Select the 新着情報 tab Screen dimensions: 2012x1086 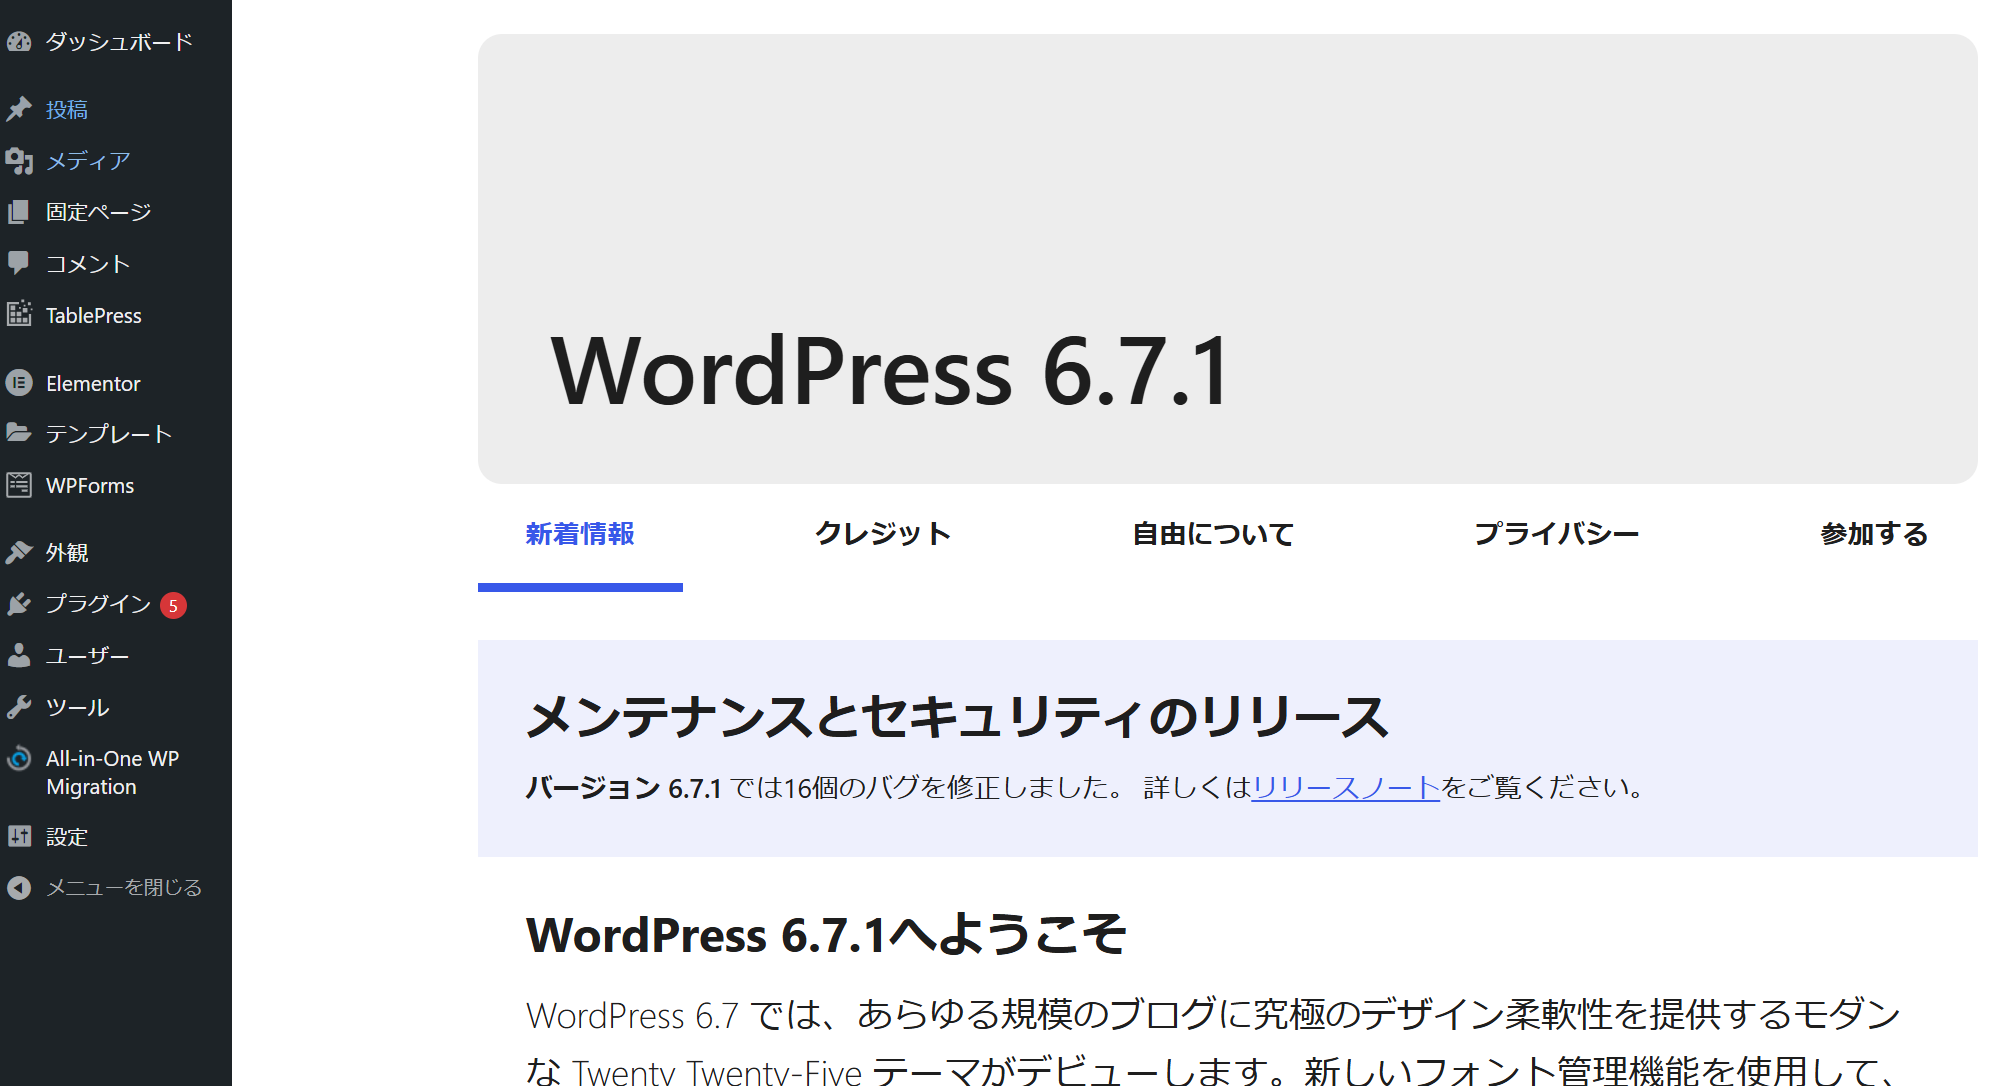pos(580,534)
